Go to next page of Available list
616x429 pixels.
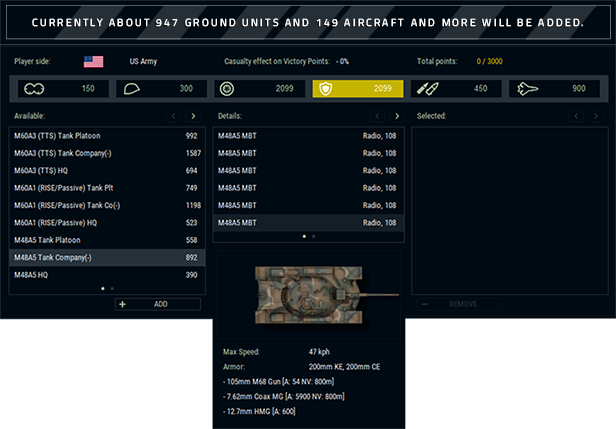click(193, 116)
